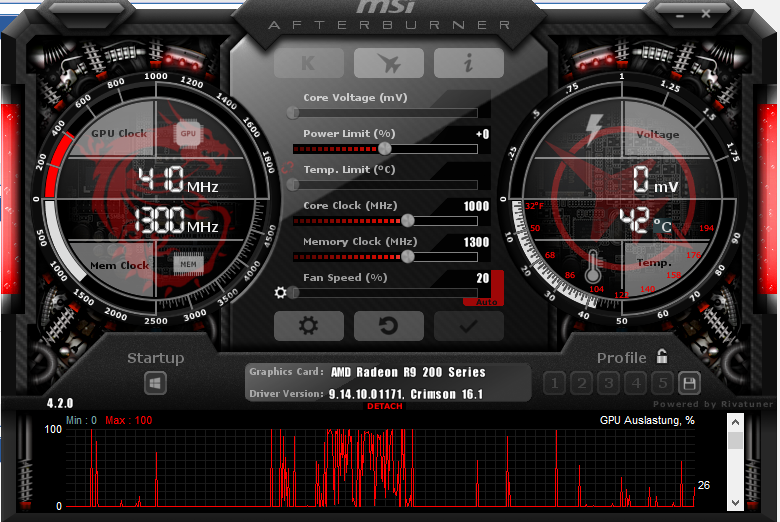
Task: Click the Temp. Limit slider handle
Action: [293, 185]
